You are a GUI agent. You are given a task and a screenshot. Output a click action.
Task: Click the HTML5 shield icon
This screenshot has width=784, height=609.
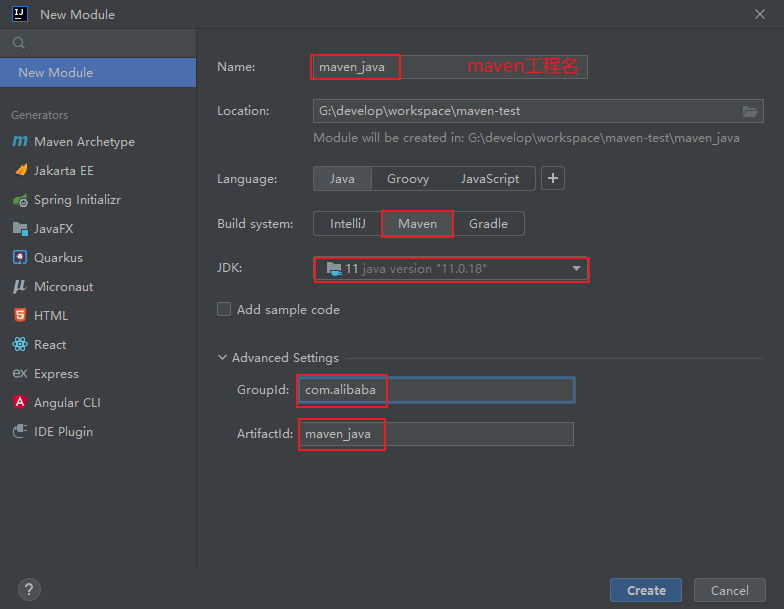(x=20, y=316)
